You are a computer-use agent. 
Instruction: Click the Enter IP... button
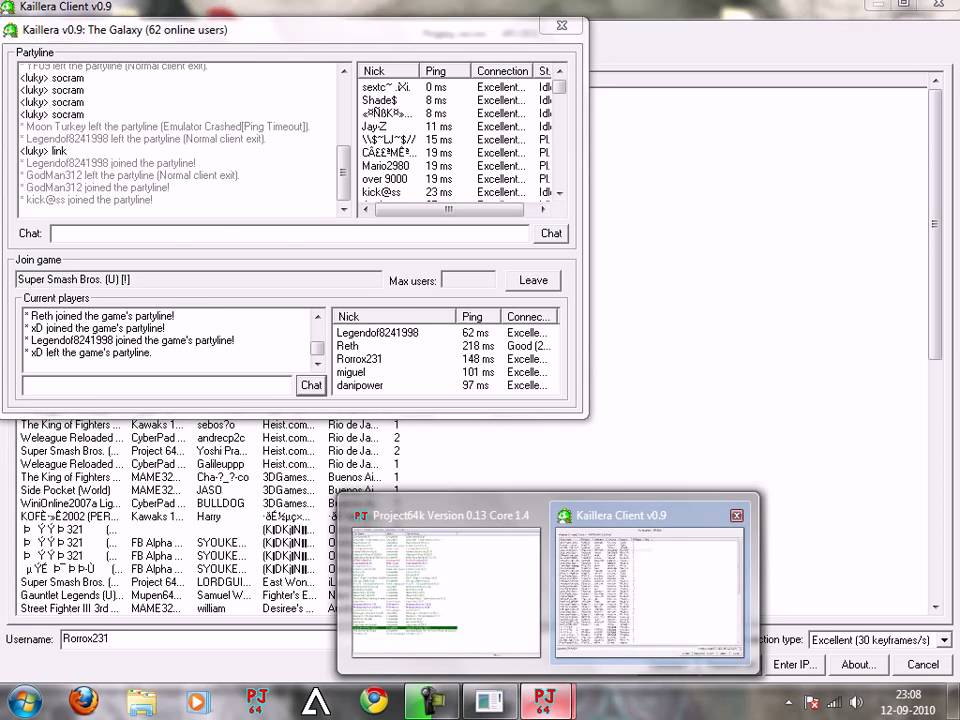(x=795, y=664)
